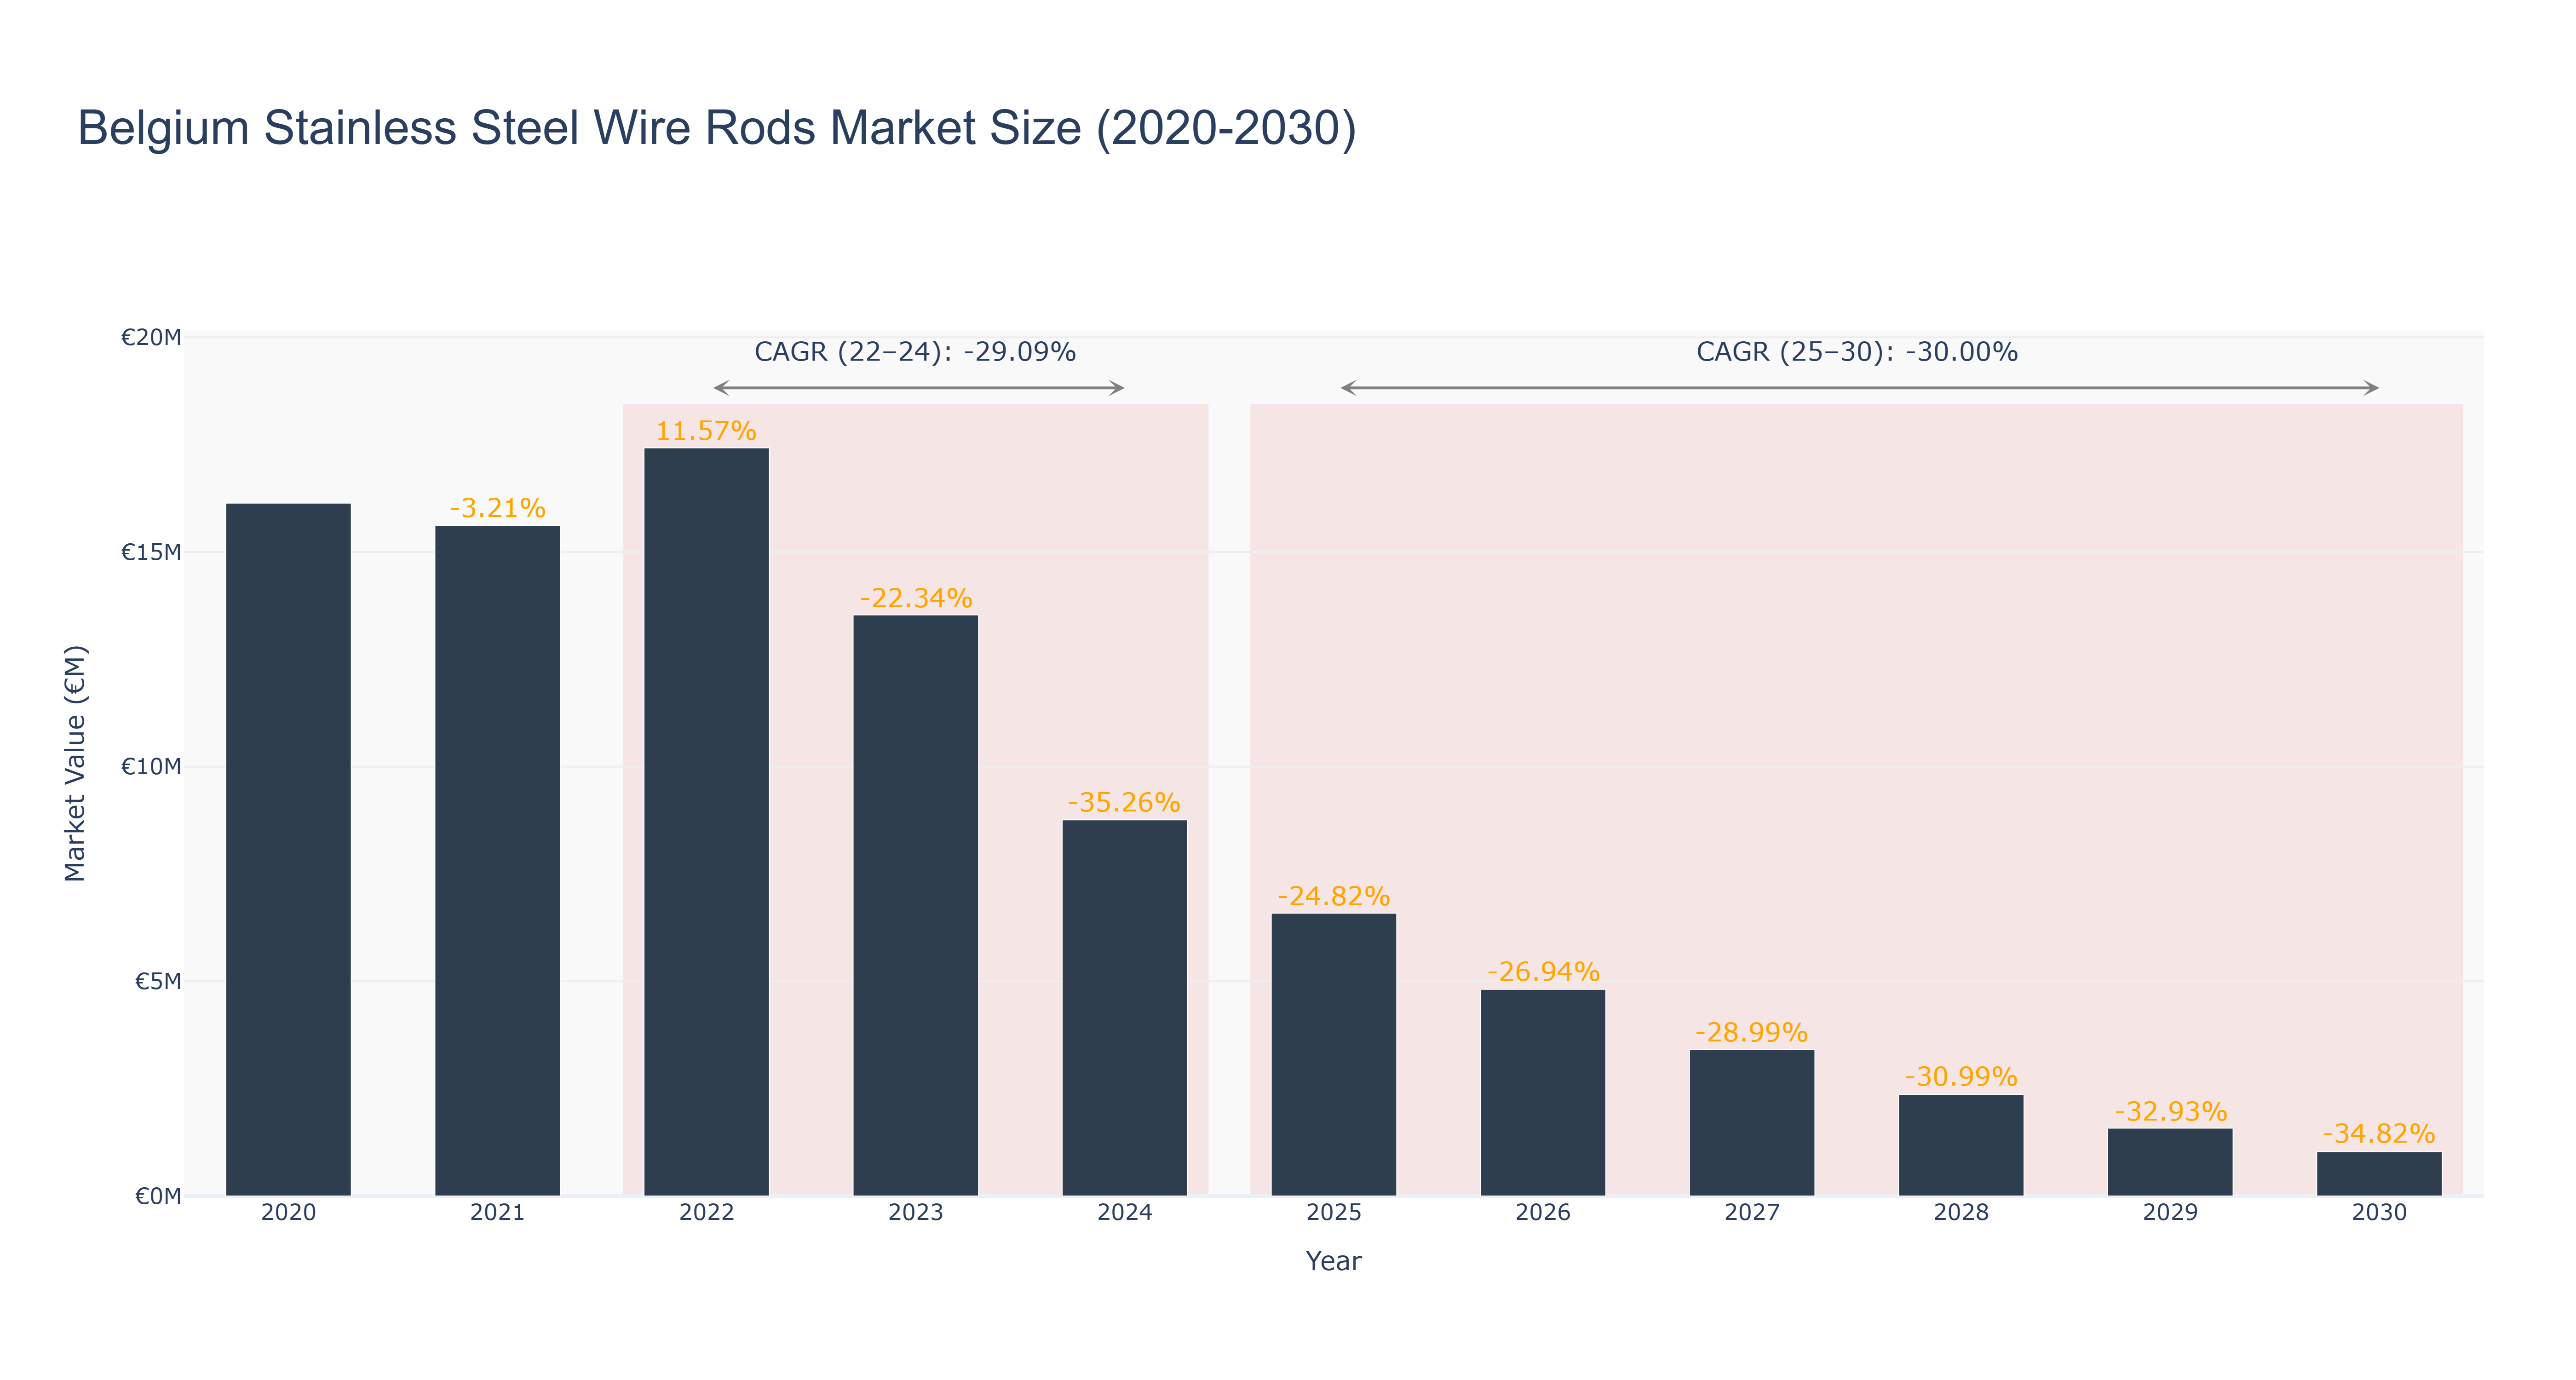Click the '2029' x-axis tick label
The width and height of the screenshot is (2576, 1380).
(2170, 1213)
